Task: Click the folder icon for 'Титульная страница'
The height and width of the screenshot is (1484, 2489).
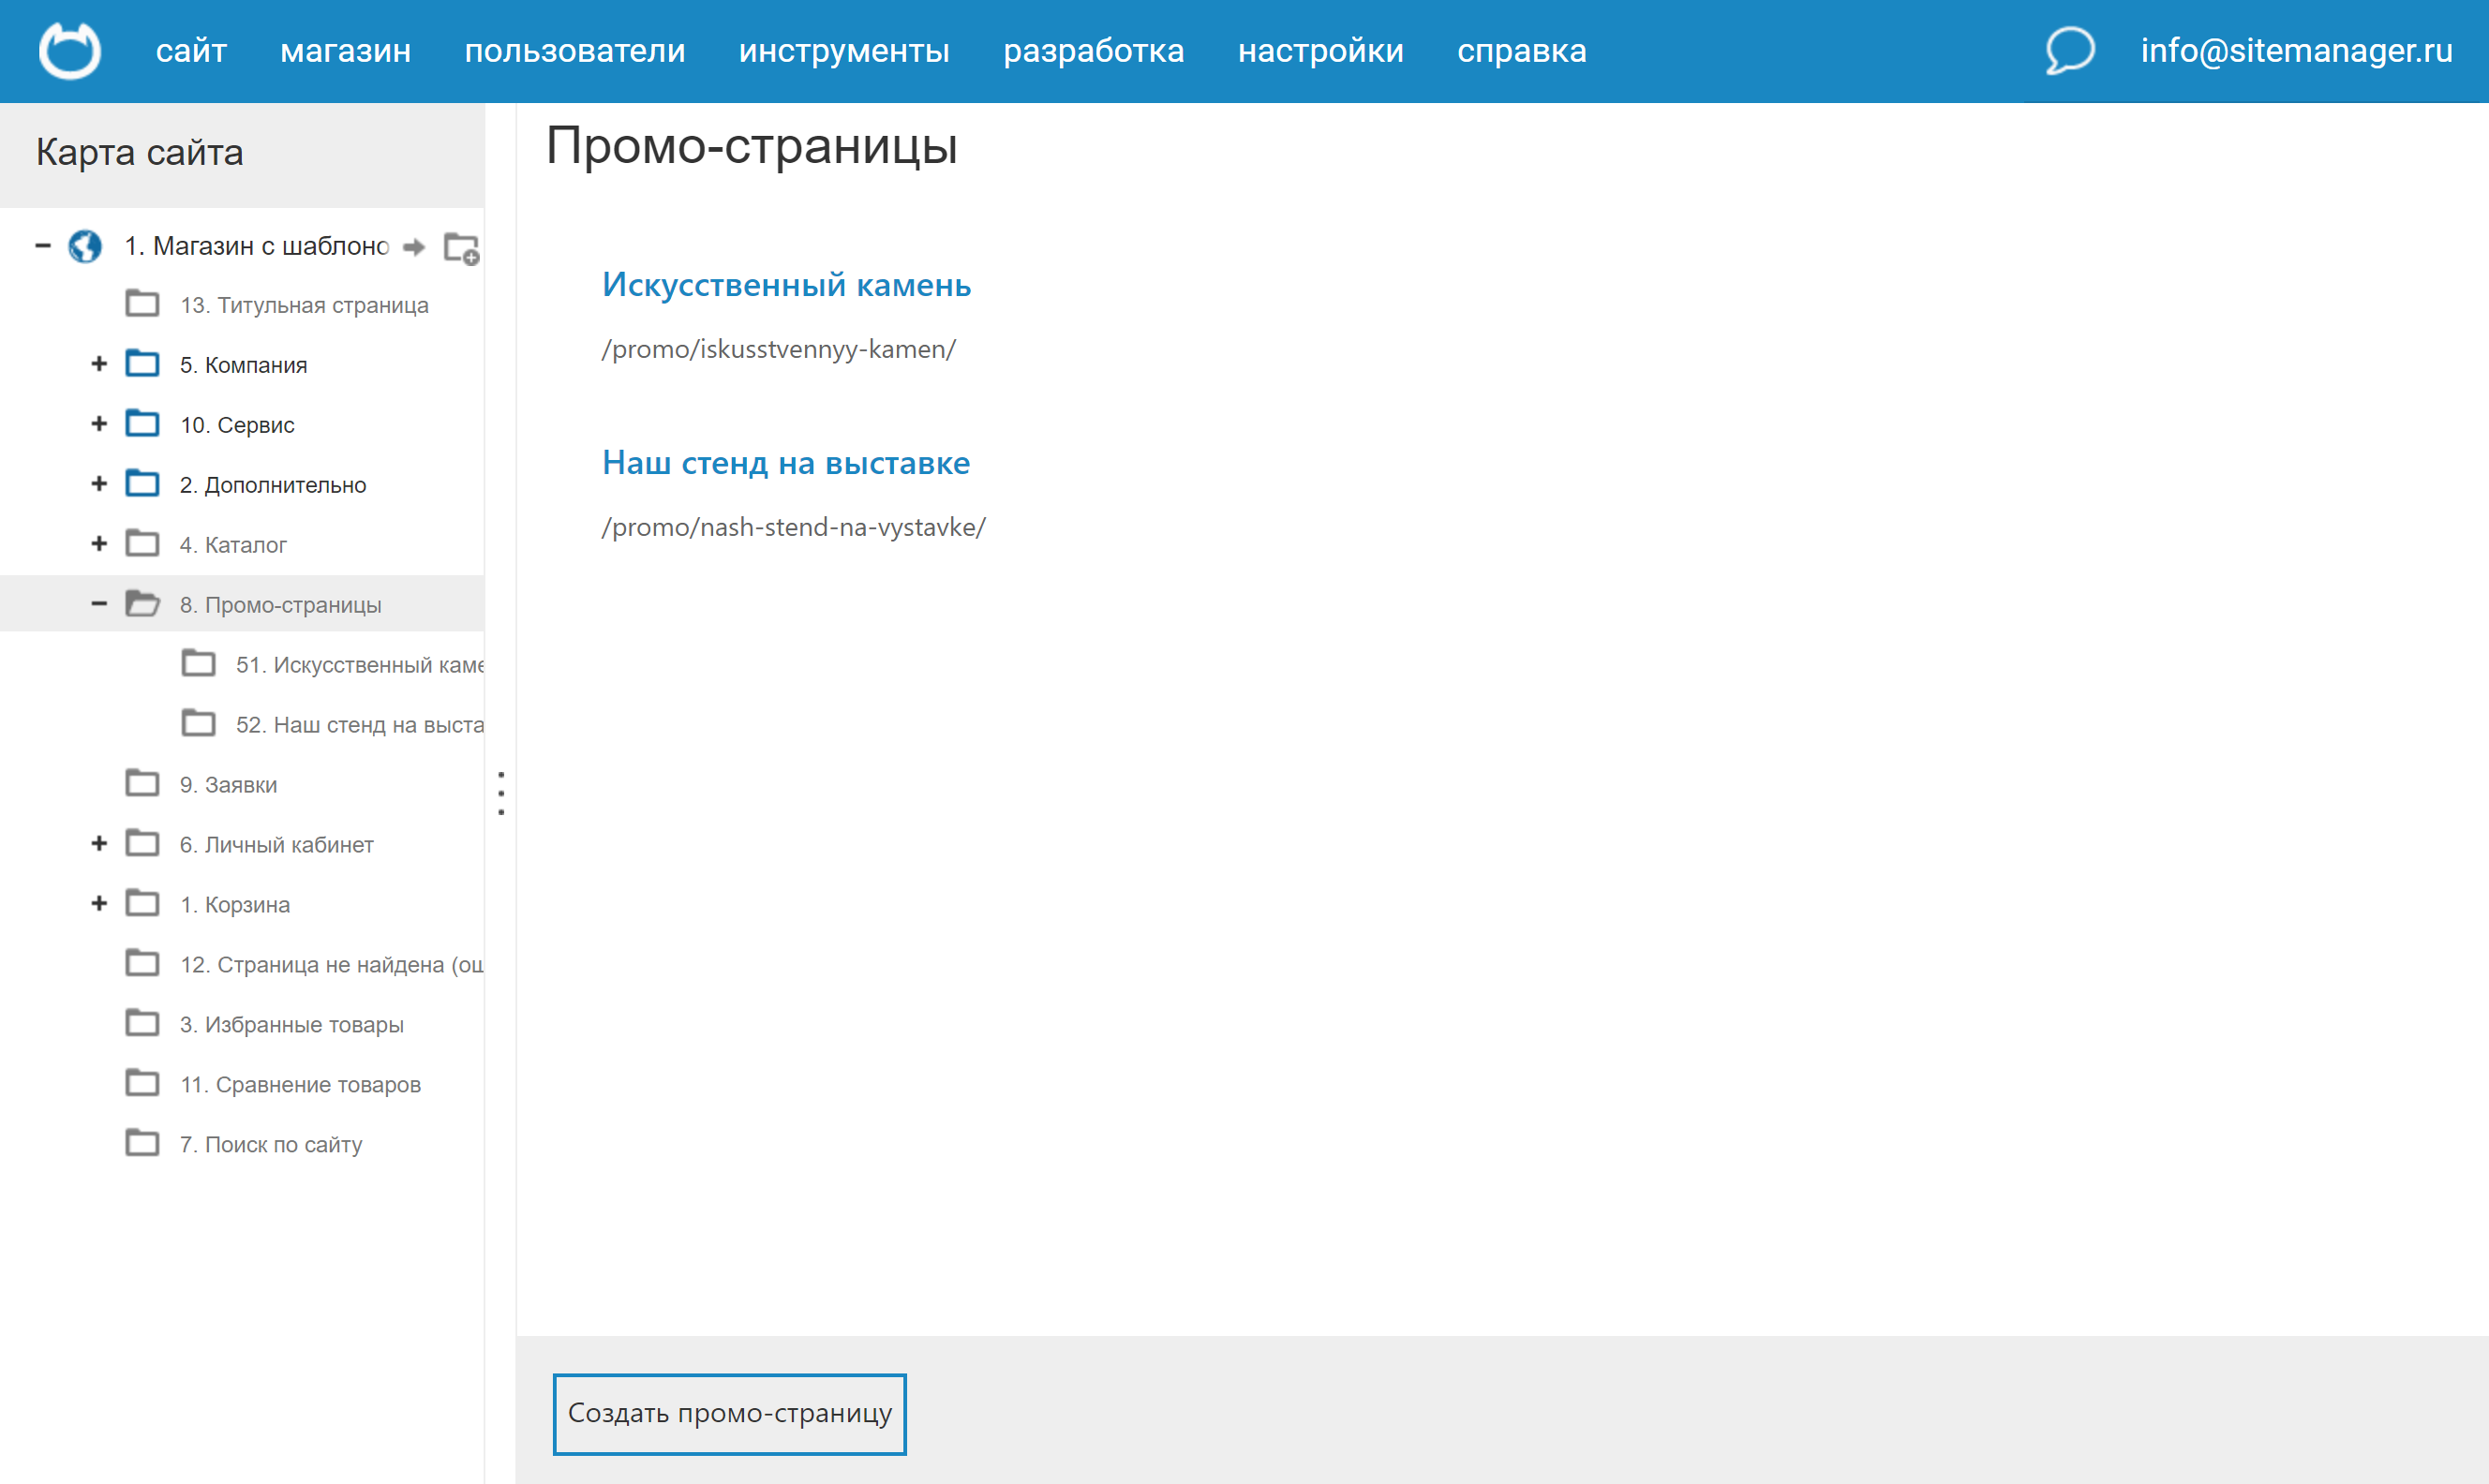Action: pos(143,303)
